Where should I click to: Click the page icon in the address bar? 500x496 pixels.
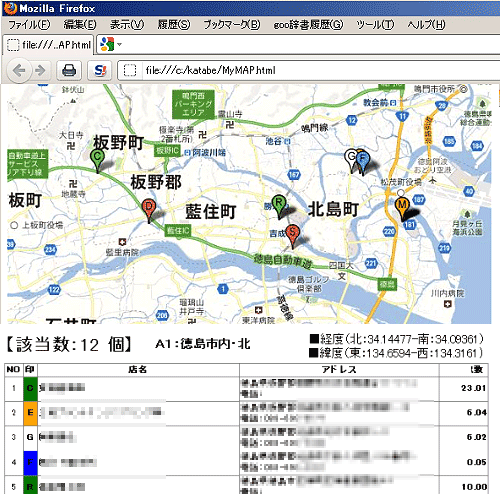coord(130,70)
